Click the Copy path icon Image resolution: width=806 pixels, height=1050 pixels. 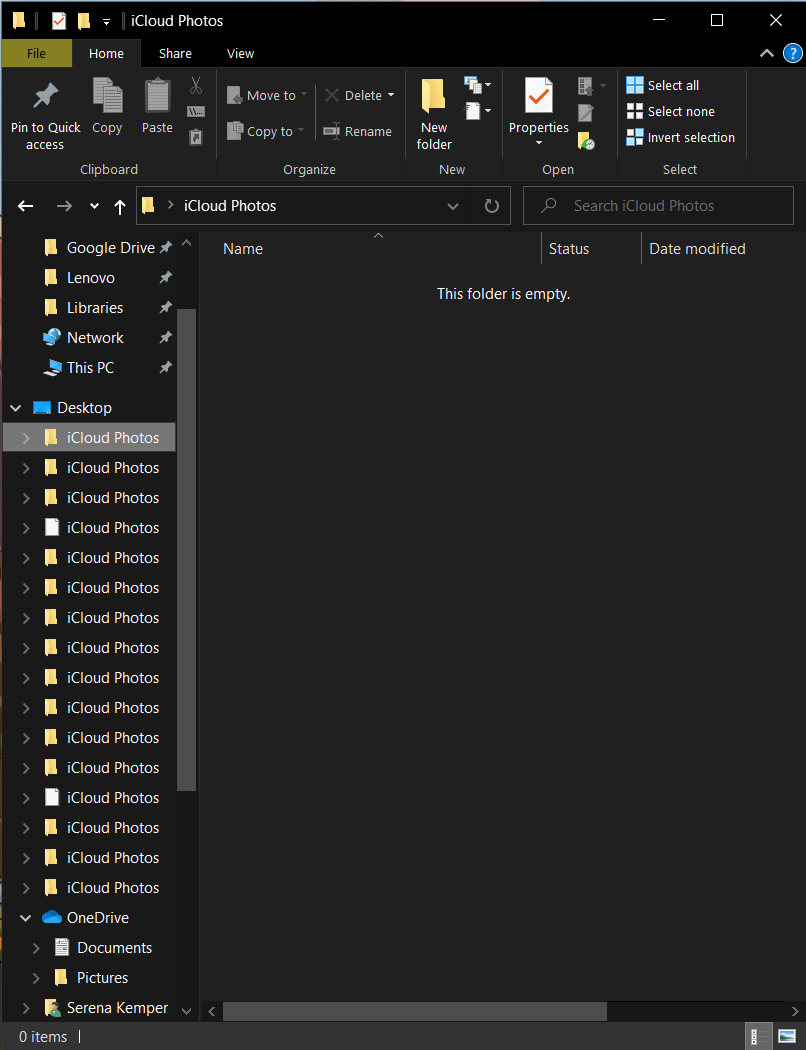point(195,111)
